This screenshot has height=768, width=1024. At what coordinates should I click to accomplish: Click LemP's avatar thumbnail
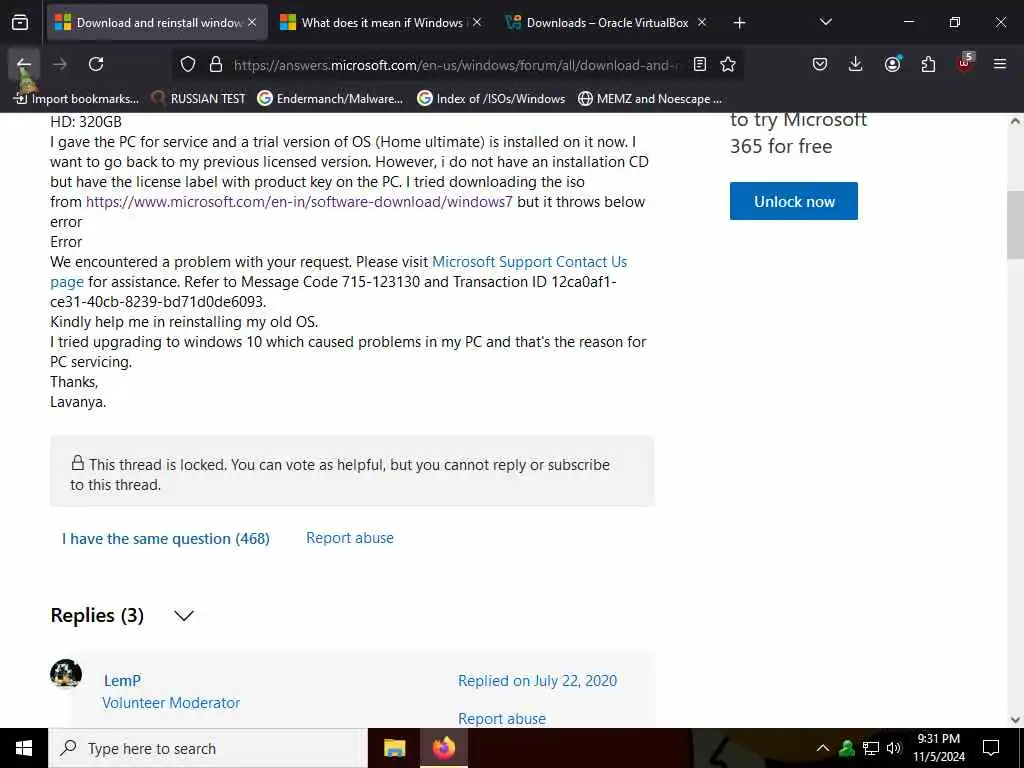coord(66,673)
